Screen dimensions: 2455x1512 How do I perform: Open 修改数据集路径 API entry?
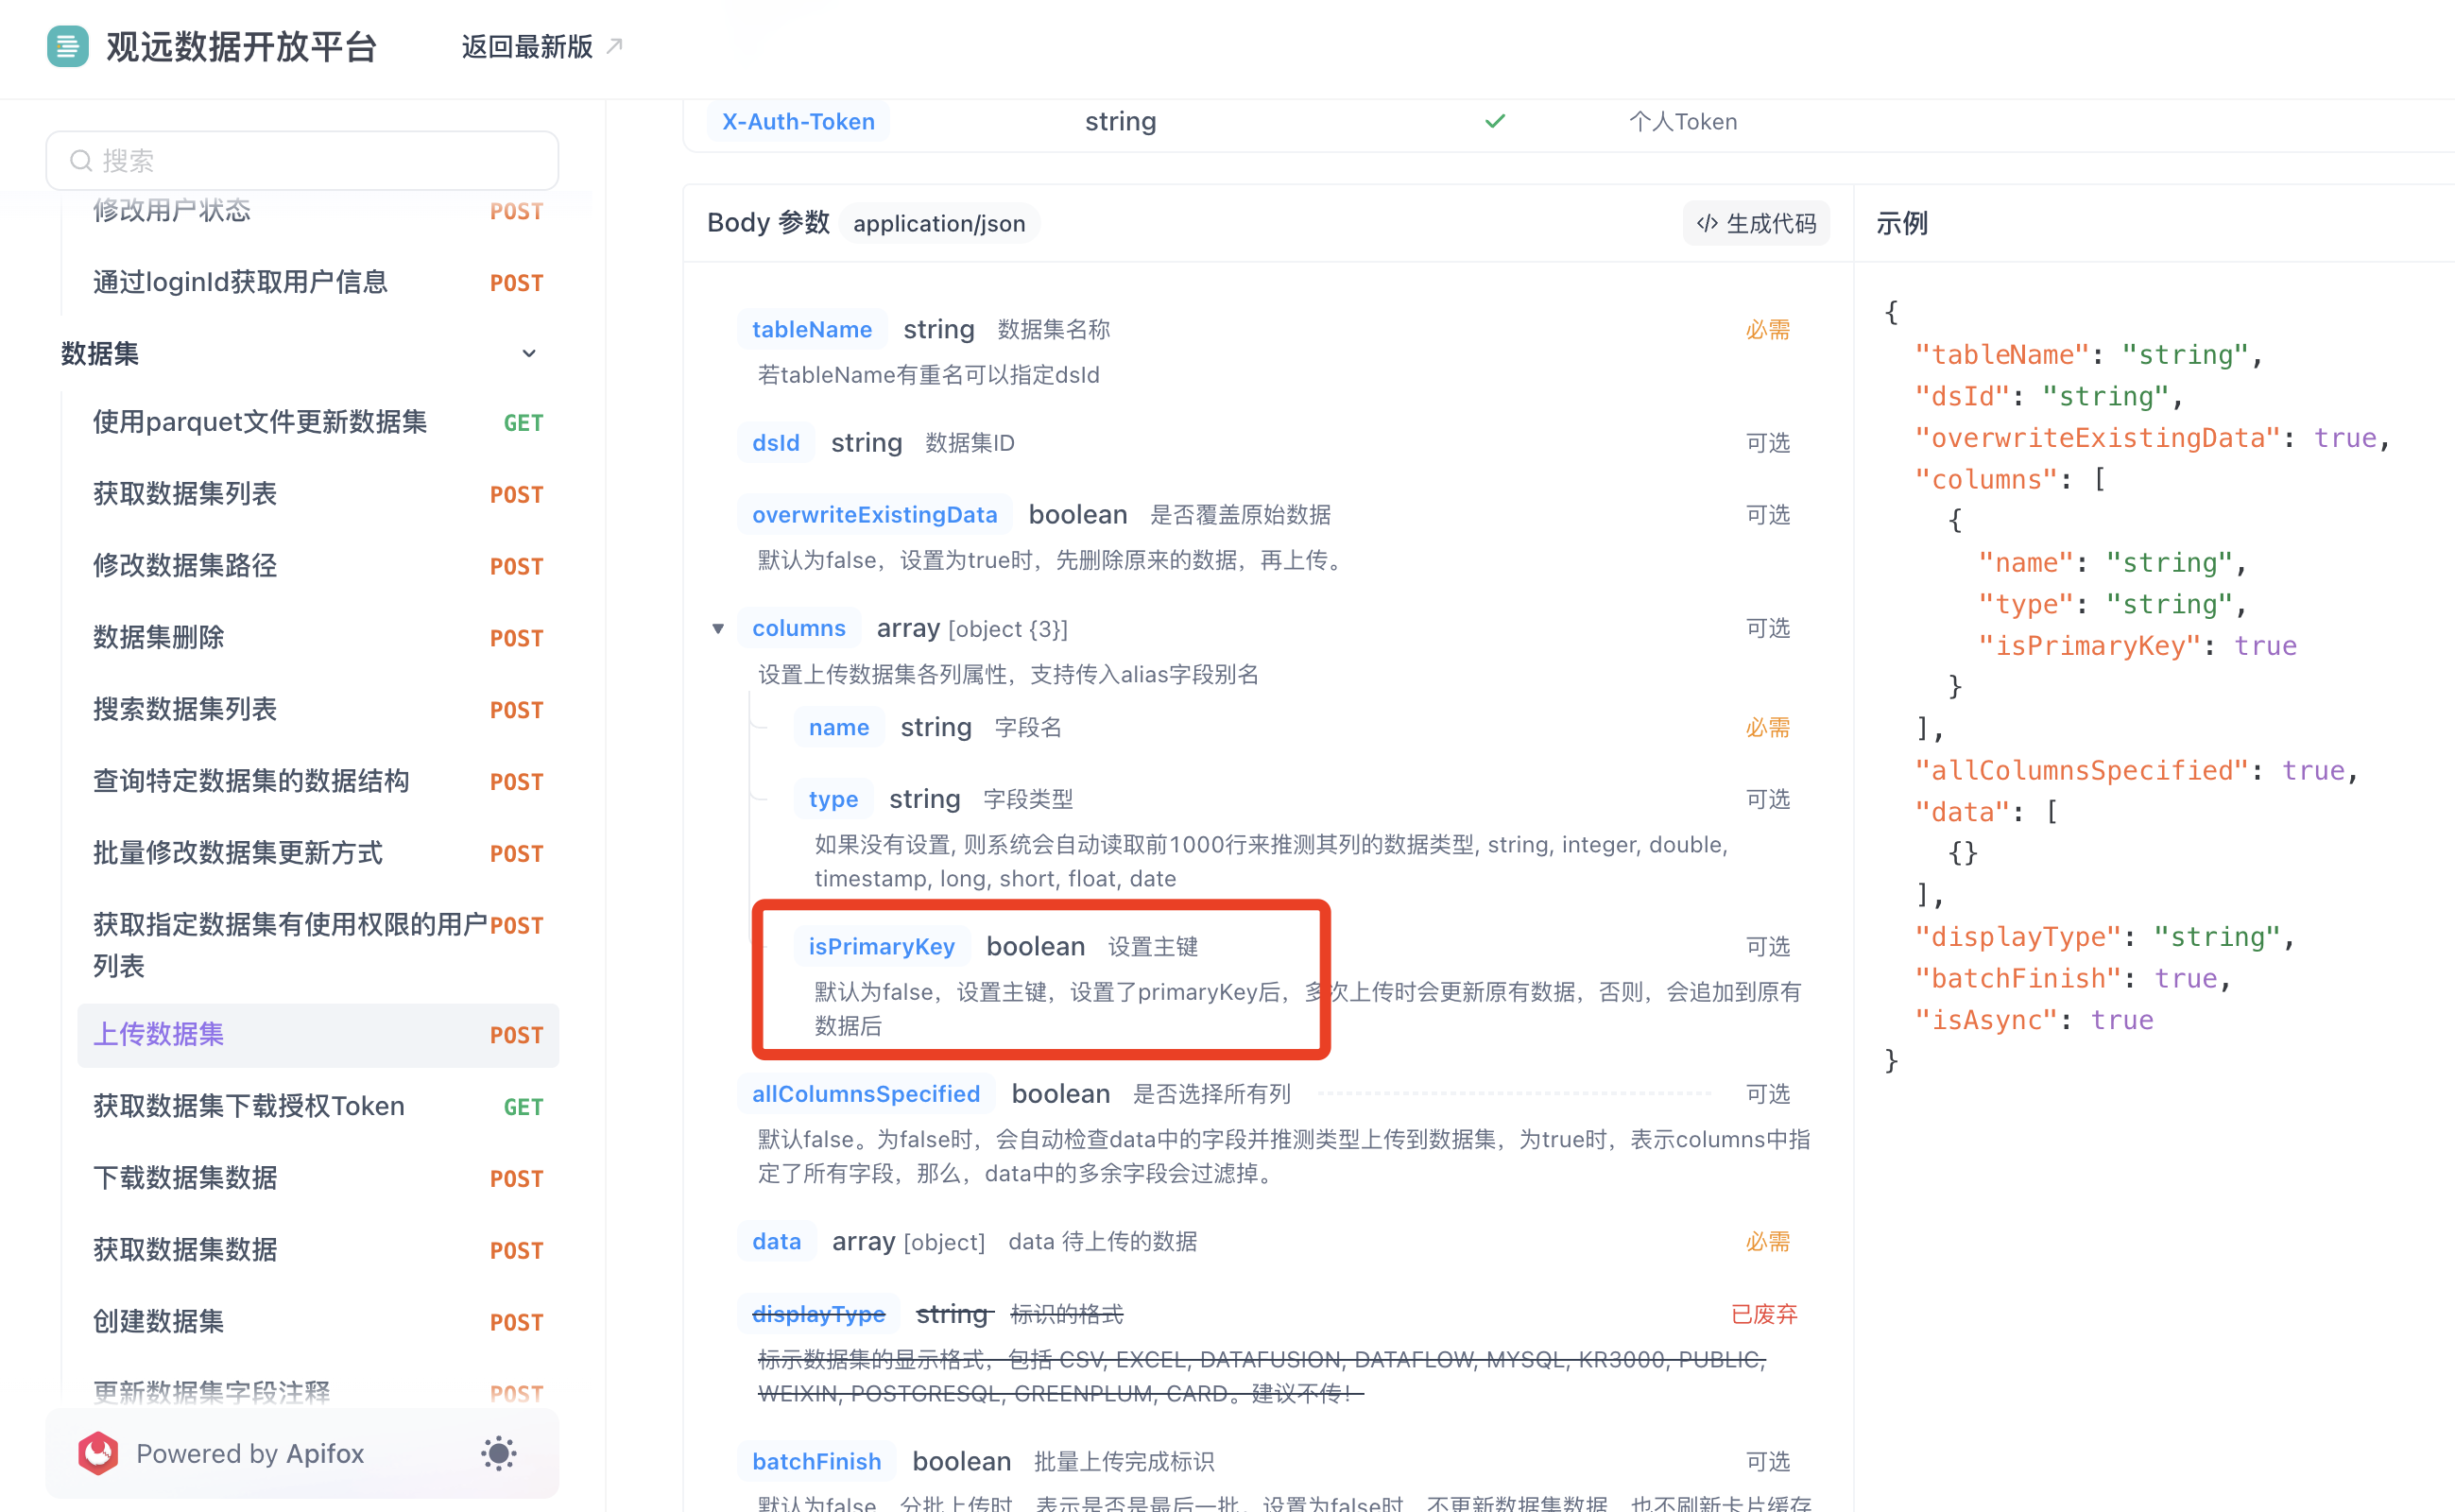318,566
